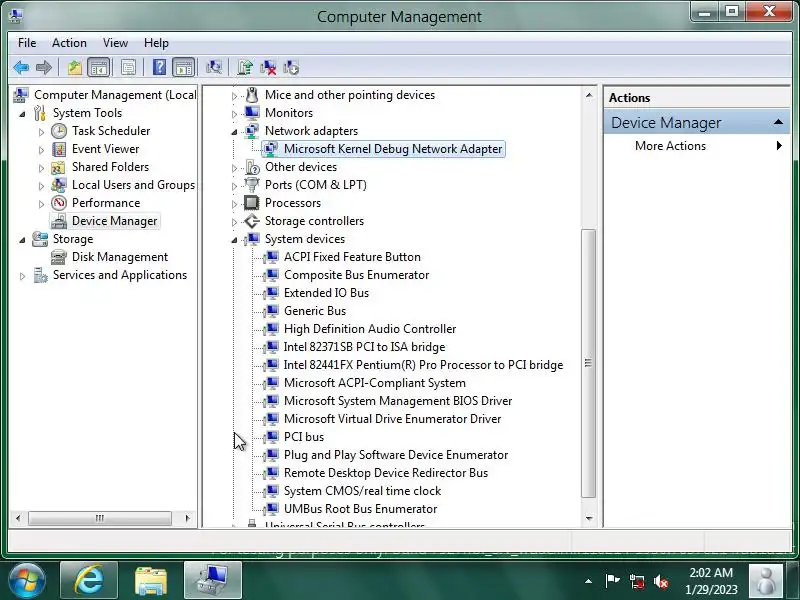800x600 pixels.
Task: Select UMBus Root Bus Enumerator
Action: (x=360, y=509)
